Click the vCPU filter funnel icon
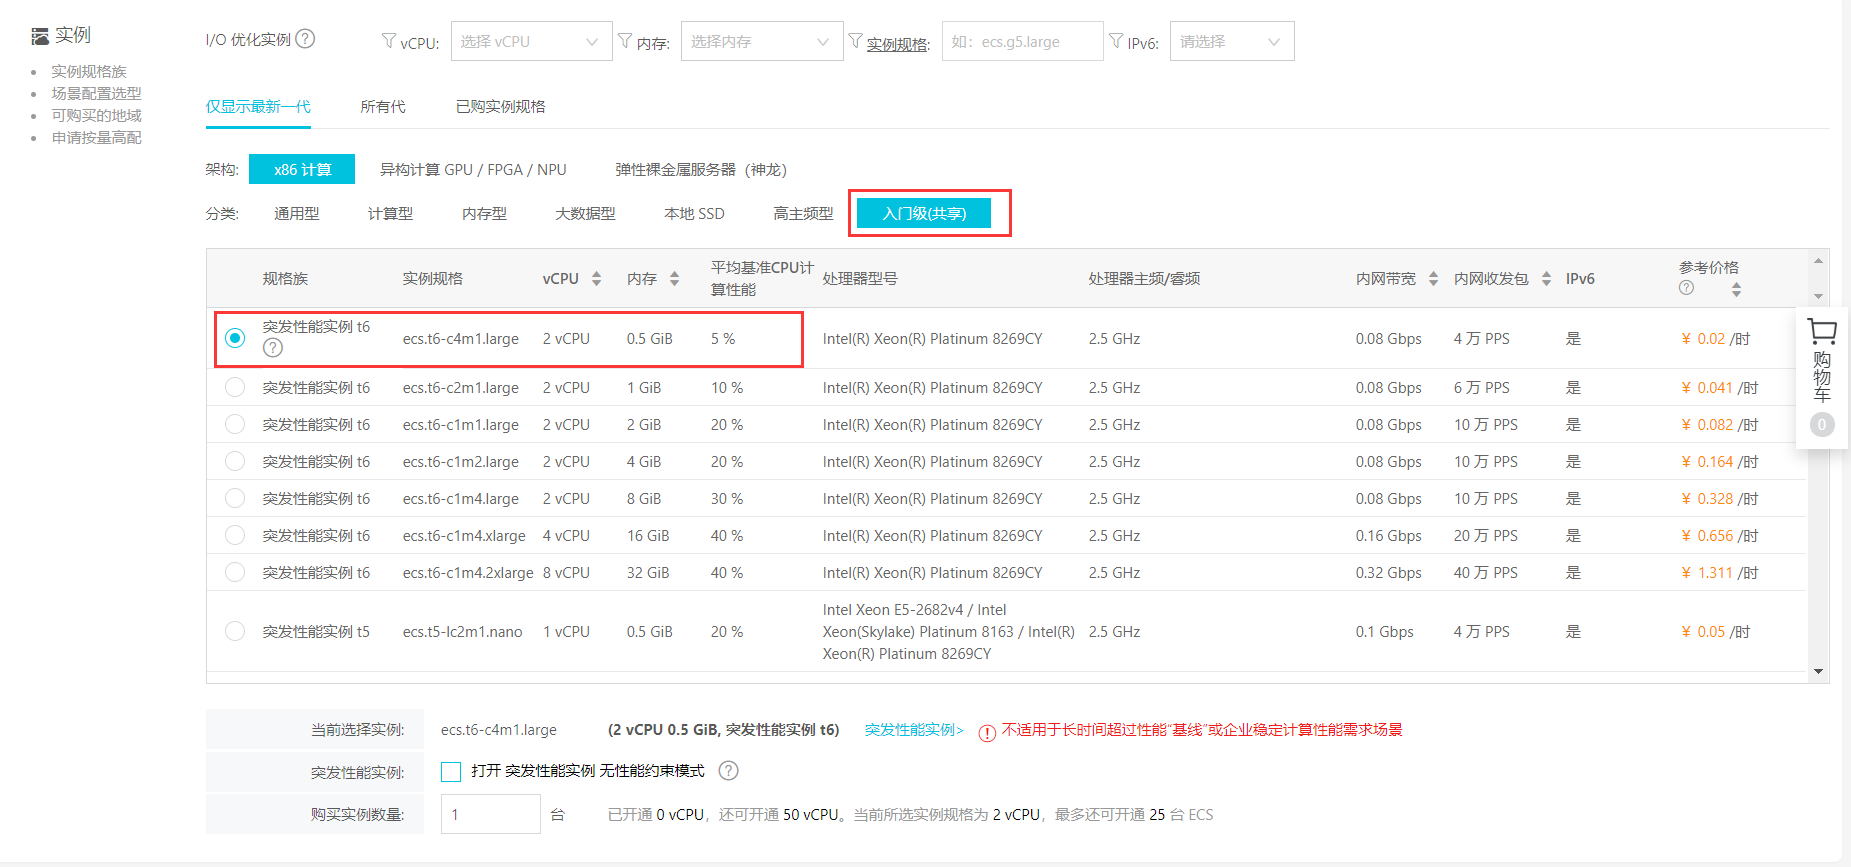This screenshot has width=1851, height=867. coord(389,41)
